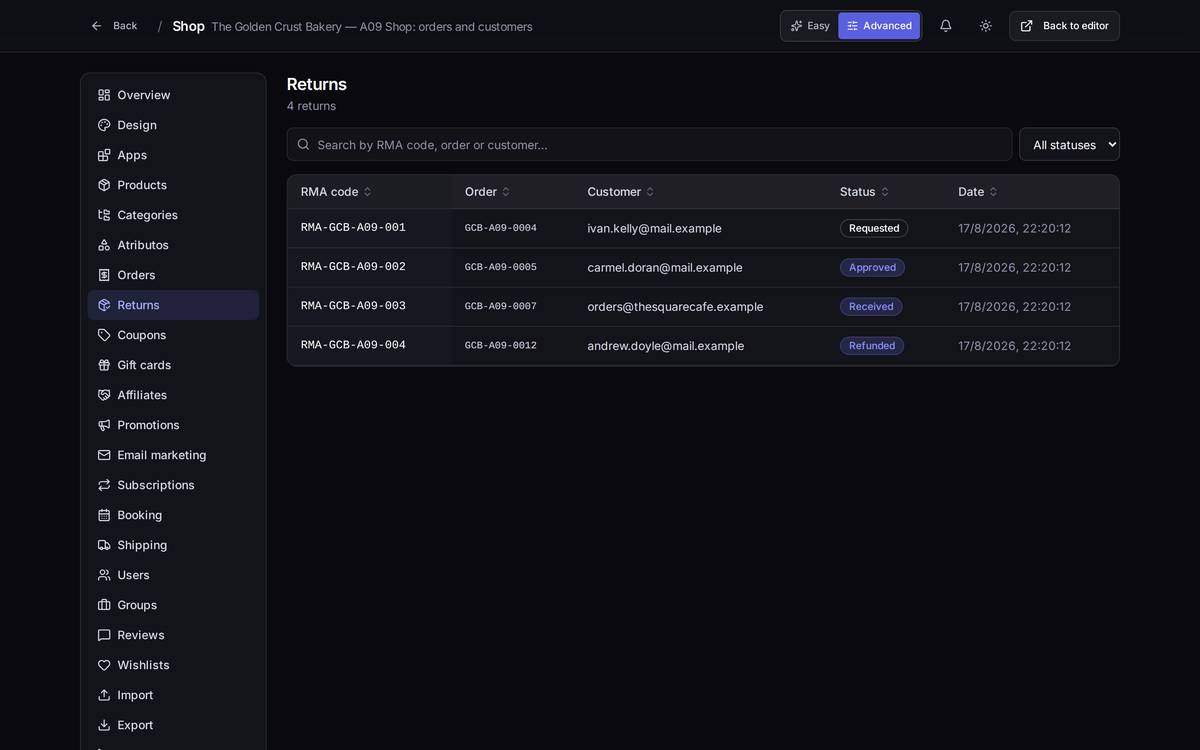Image resolution: width=1200 pixels, height=750 pixels.
Task: Click the Import upload icon
Action: pyautogui.click(x=104, y=695)
